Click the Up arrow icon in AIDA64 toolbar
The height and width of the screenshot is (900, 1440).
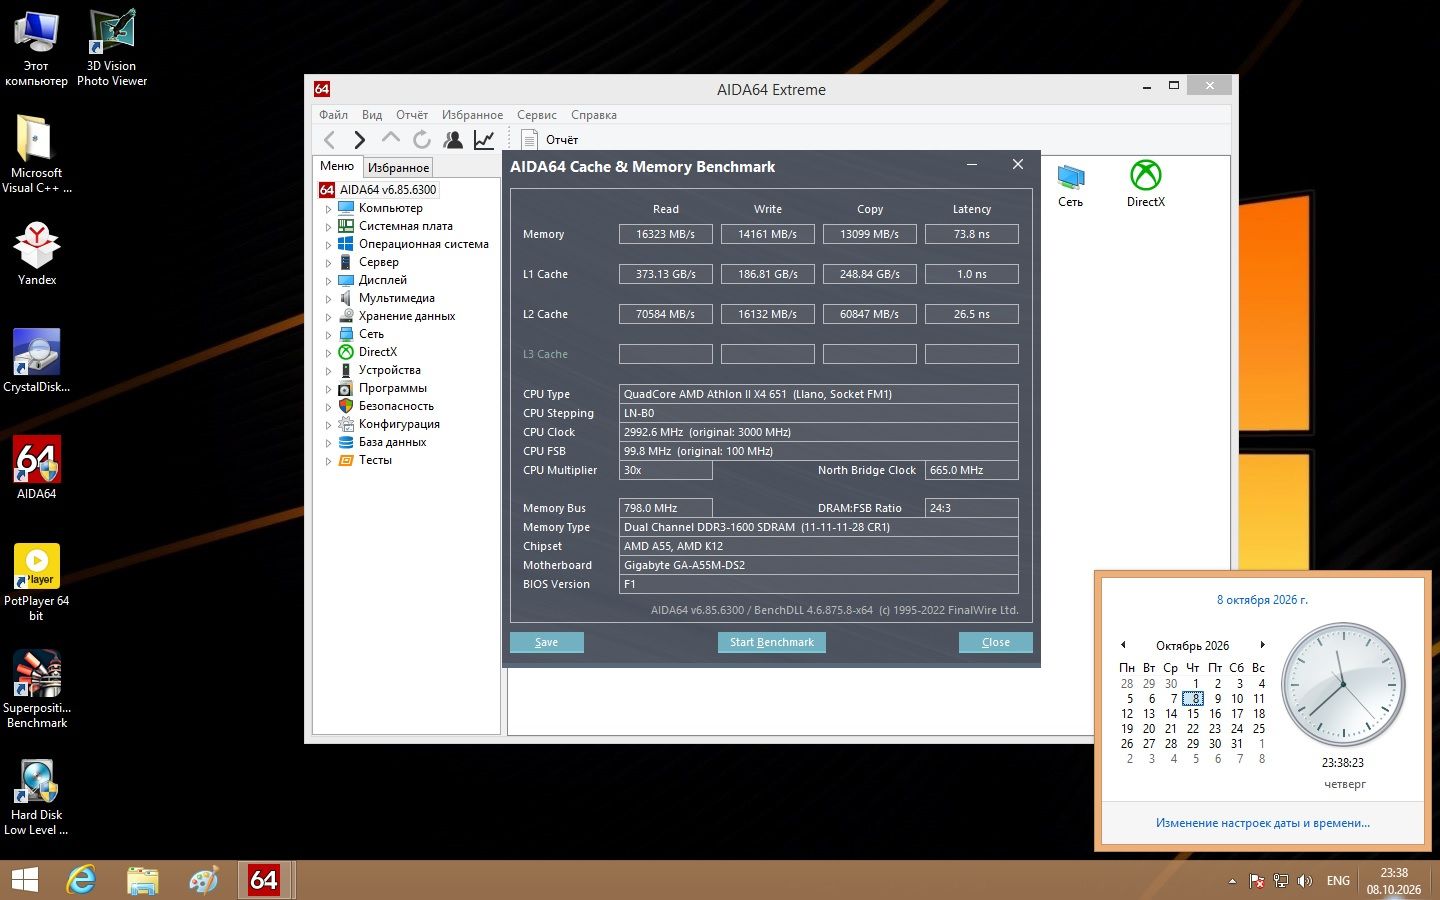391,140
